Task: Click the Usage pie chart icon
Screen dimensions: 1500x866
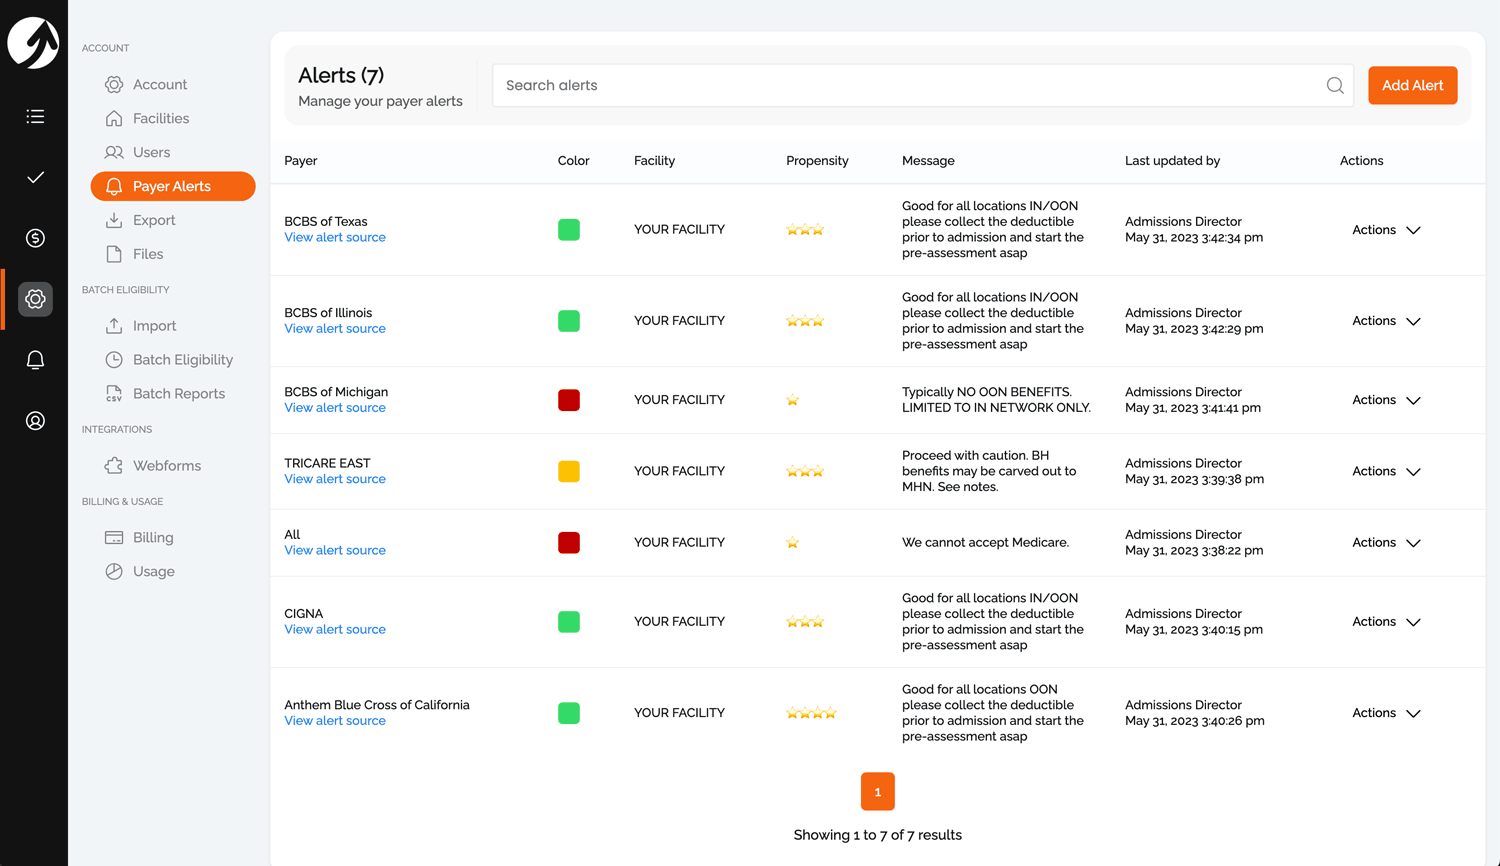Action: pyautogui.click(x=114, y=572)
